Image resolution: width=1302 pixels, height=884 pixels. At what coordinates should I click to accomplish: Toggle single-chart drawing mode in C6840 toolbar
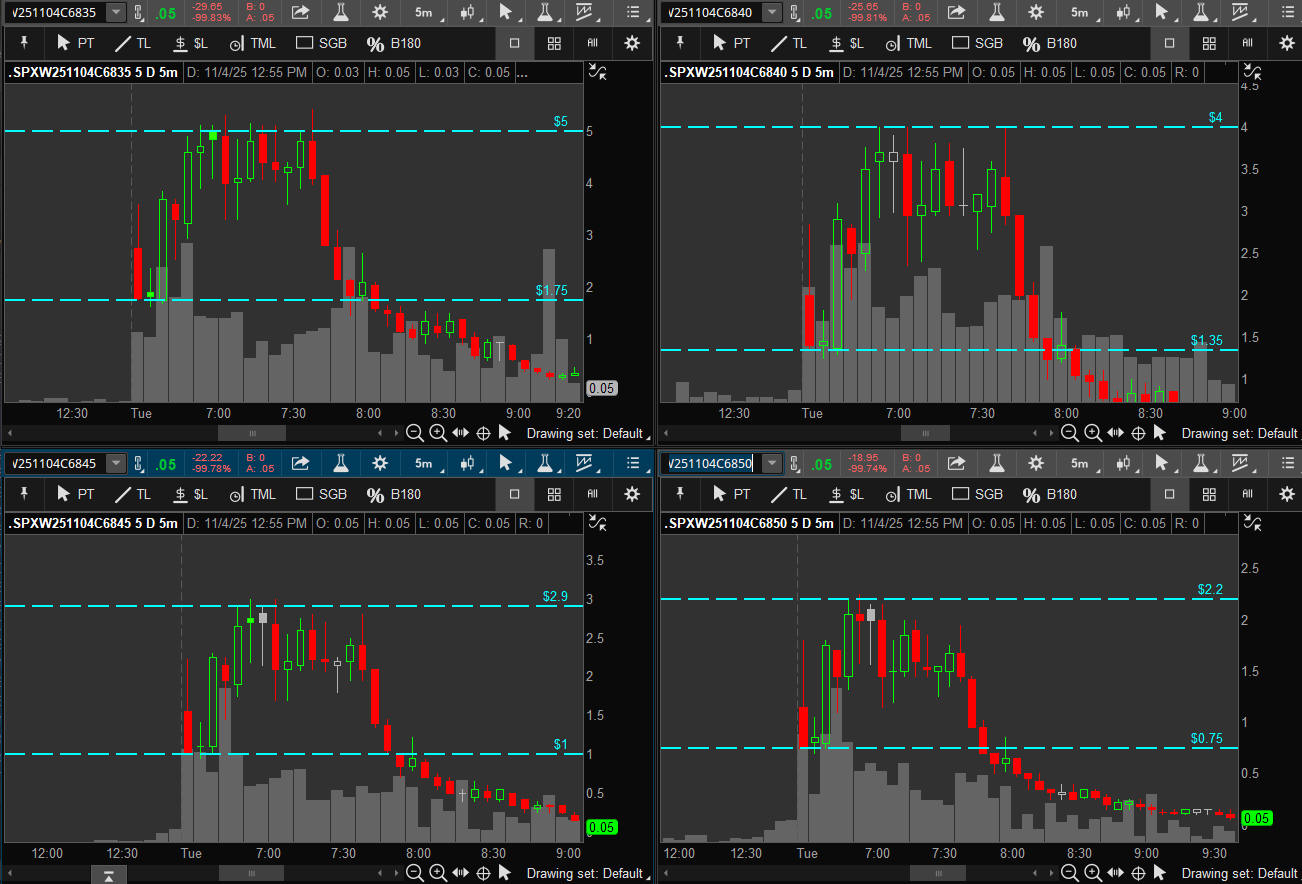[1170, 43]
